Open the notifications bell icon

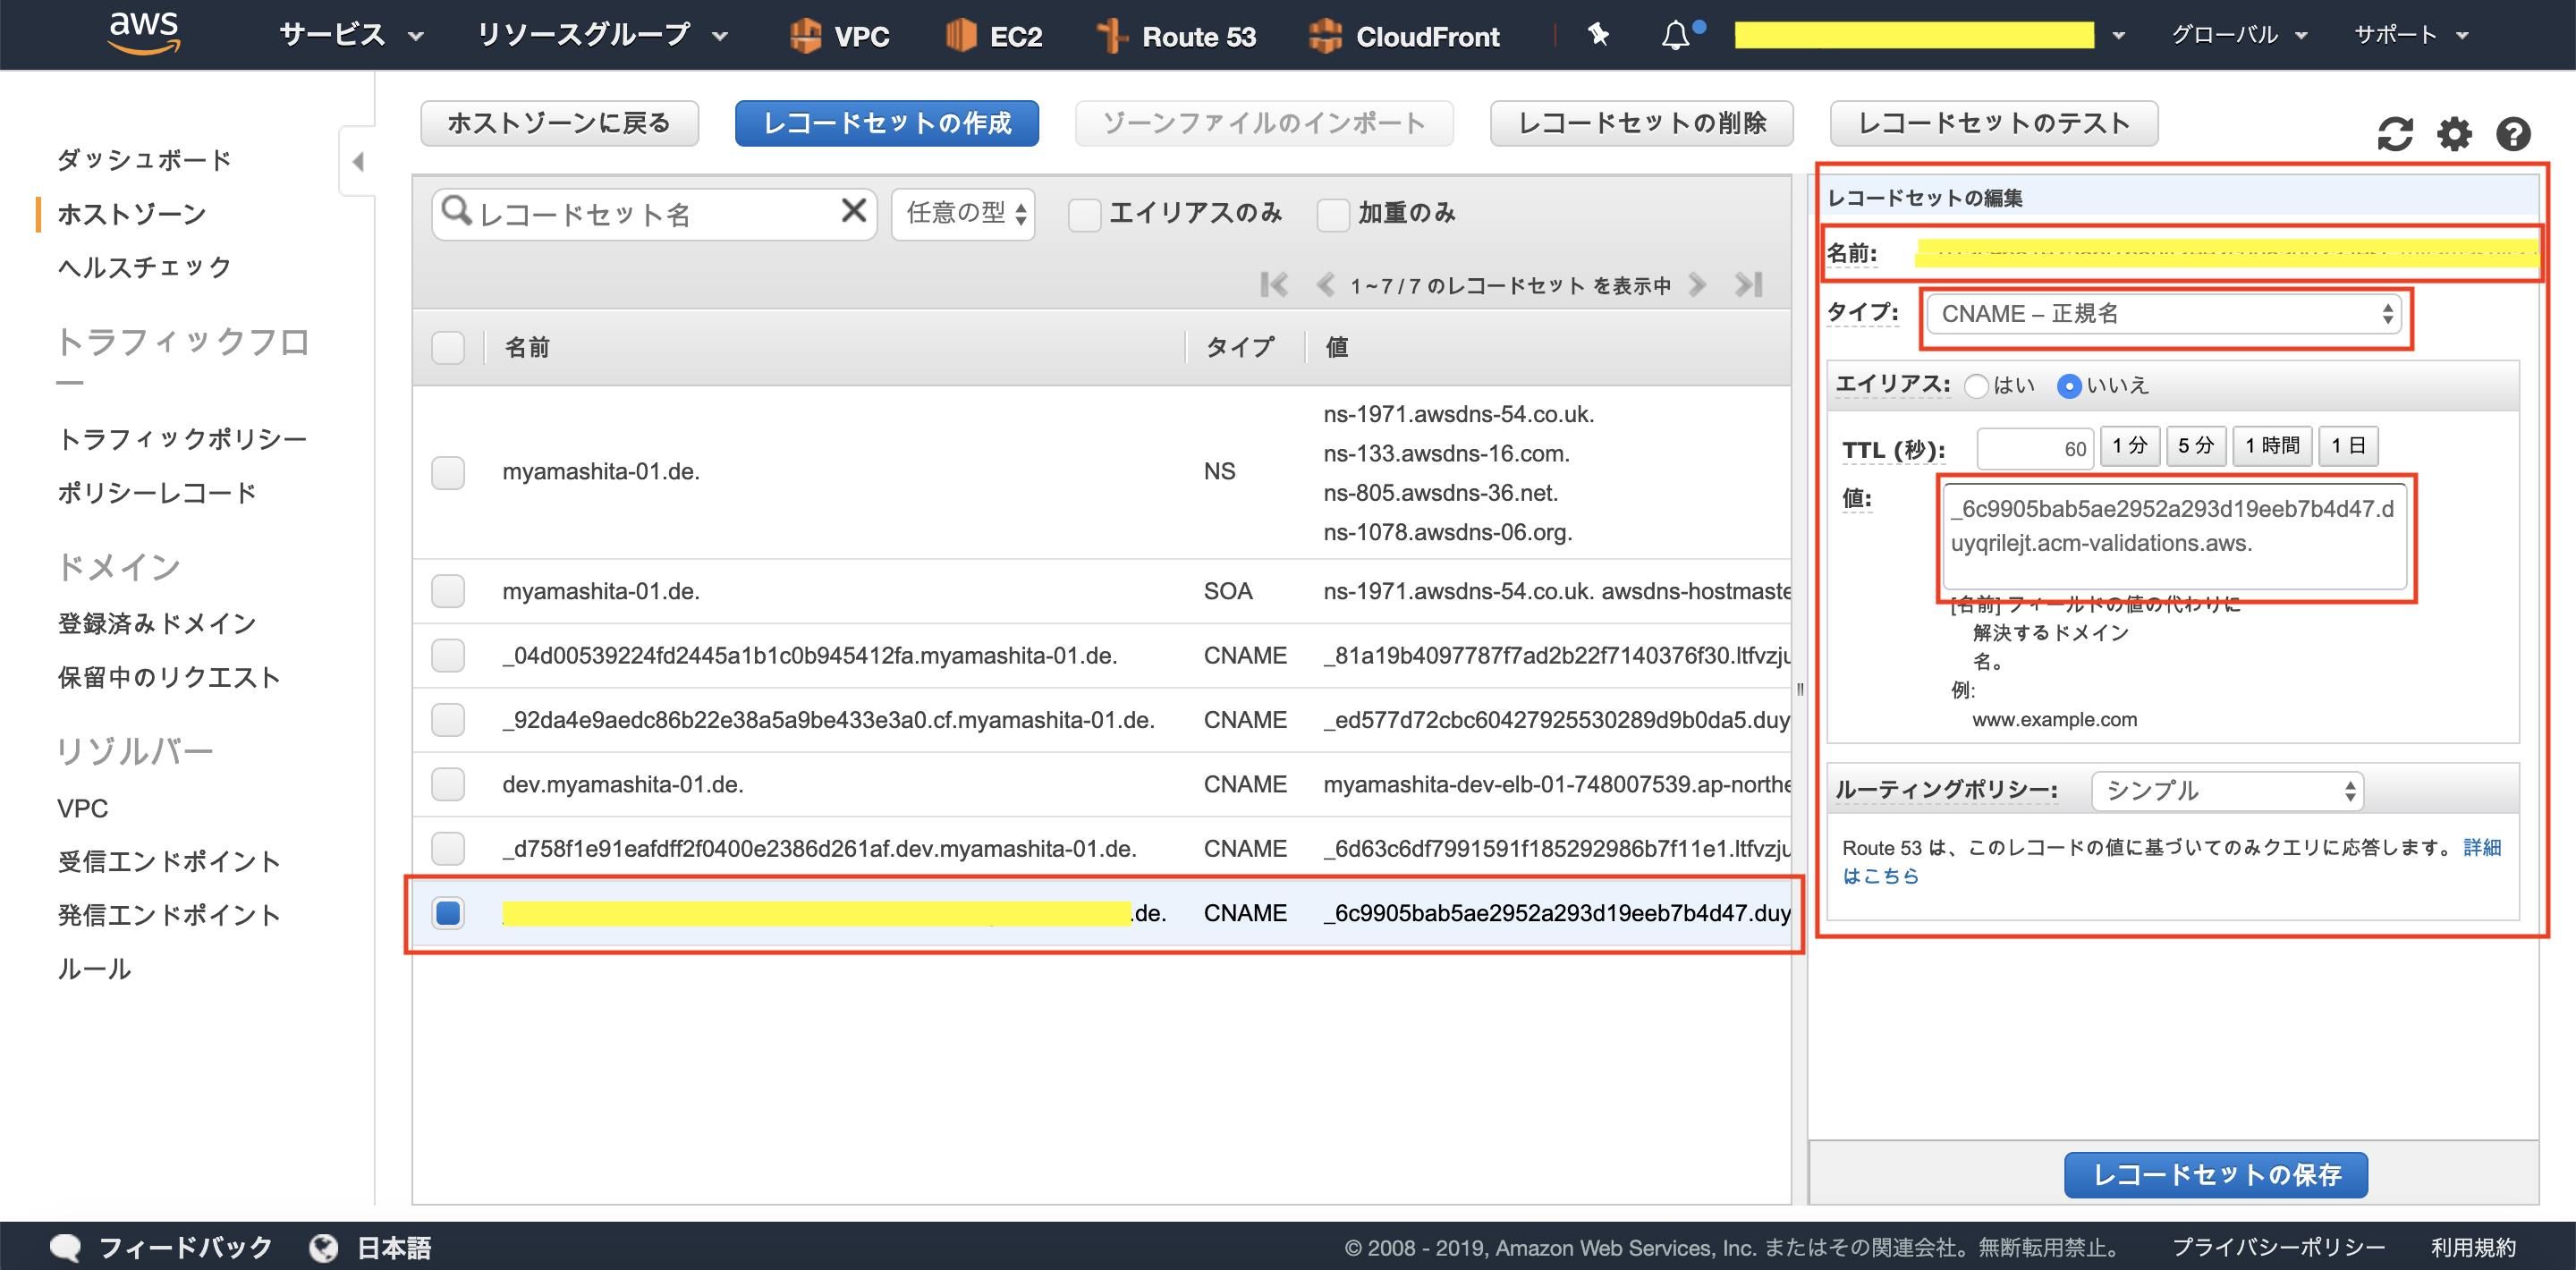click(x=1675, y=36)
